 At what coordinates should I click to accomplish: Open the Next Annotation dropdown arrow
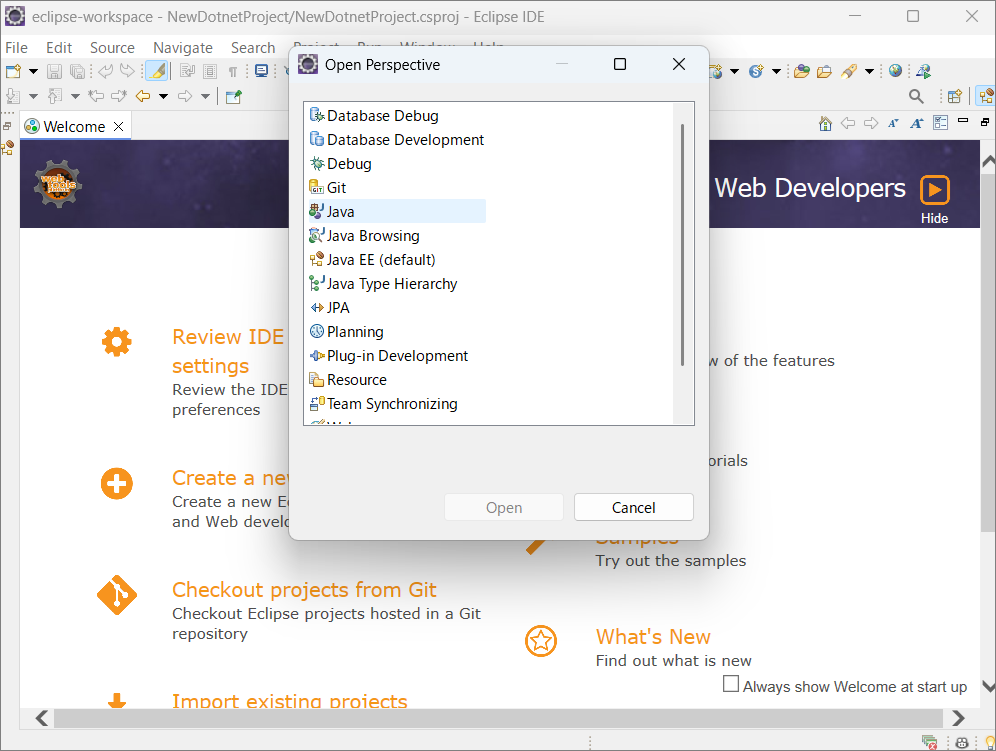33,97
